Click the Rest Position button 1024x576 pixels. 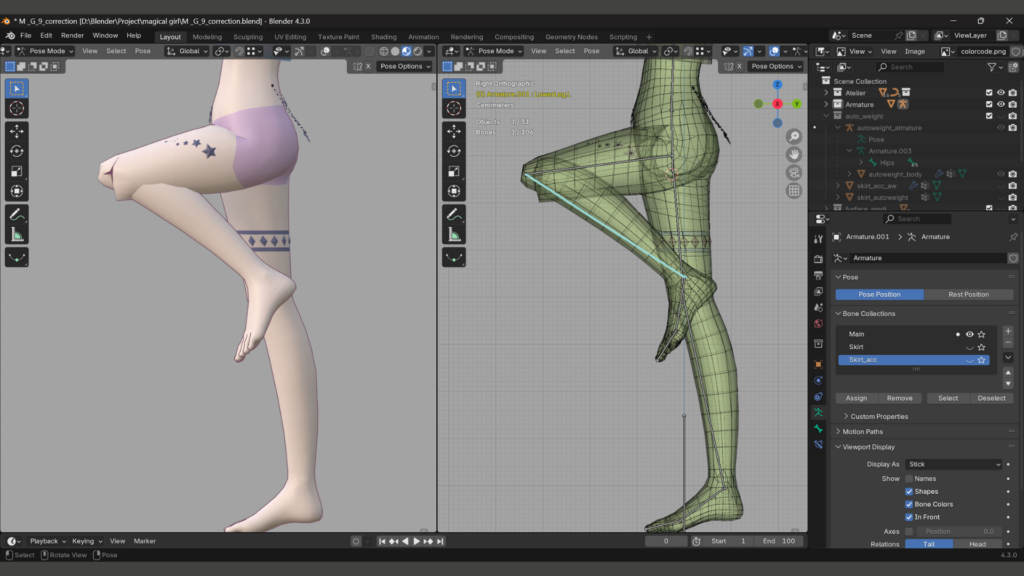tap(968, 294)
